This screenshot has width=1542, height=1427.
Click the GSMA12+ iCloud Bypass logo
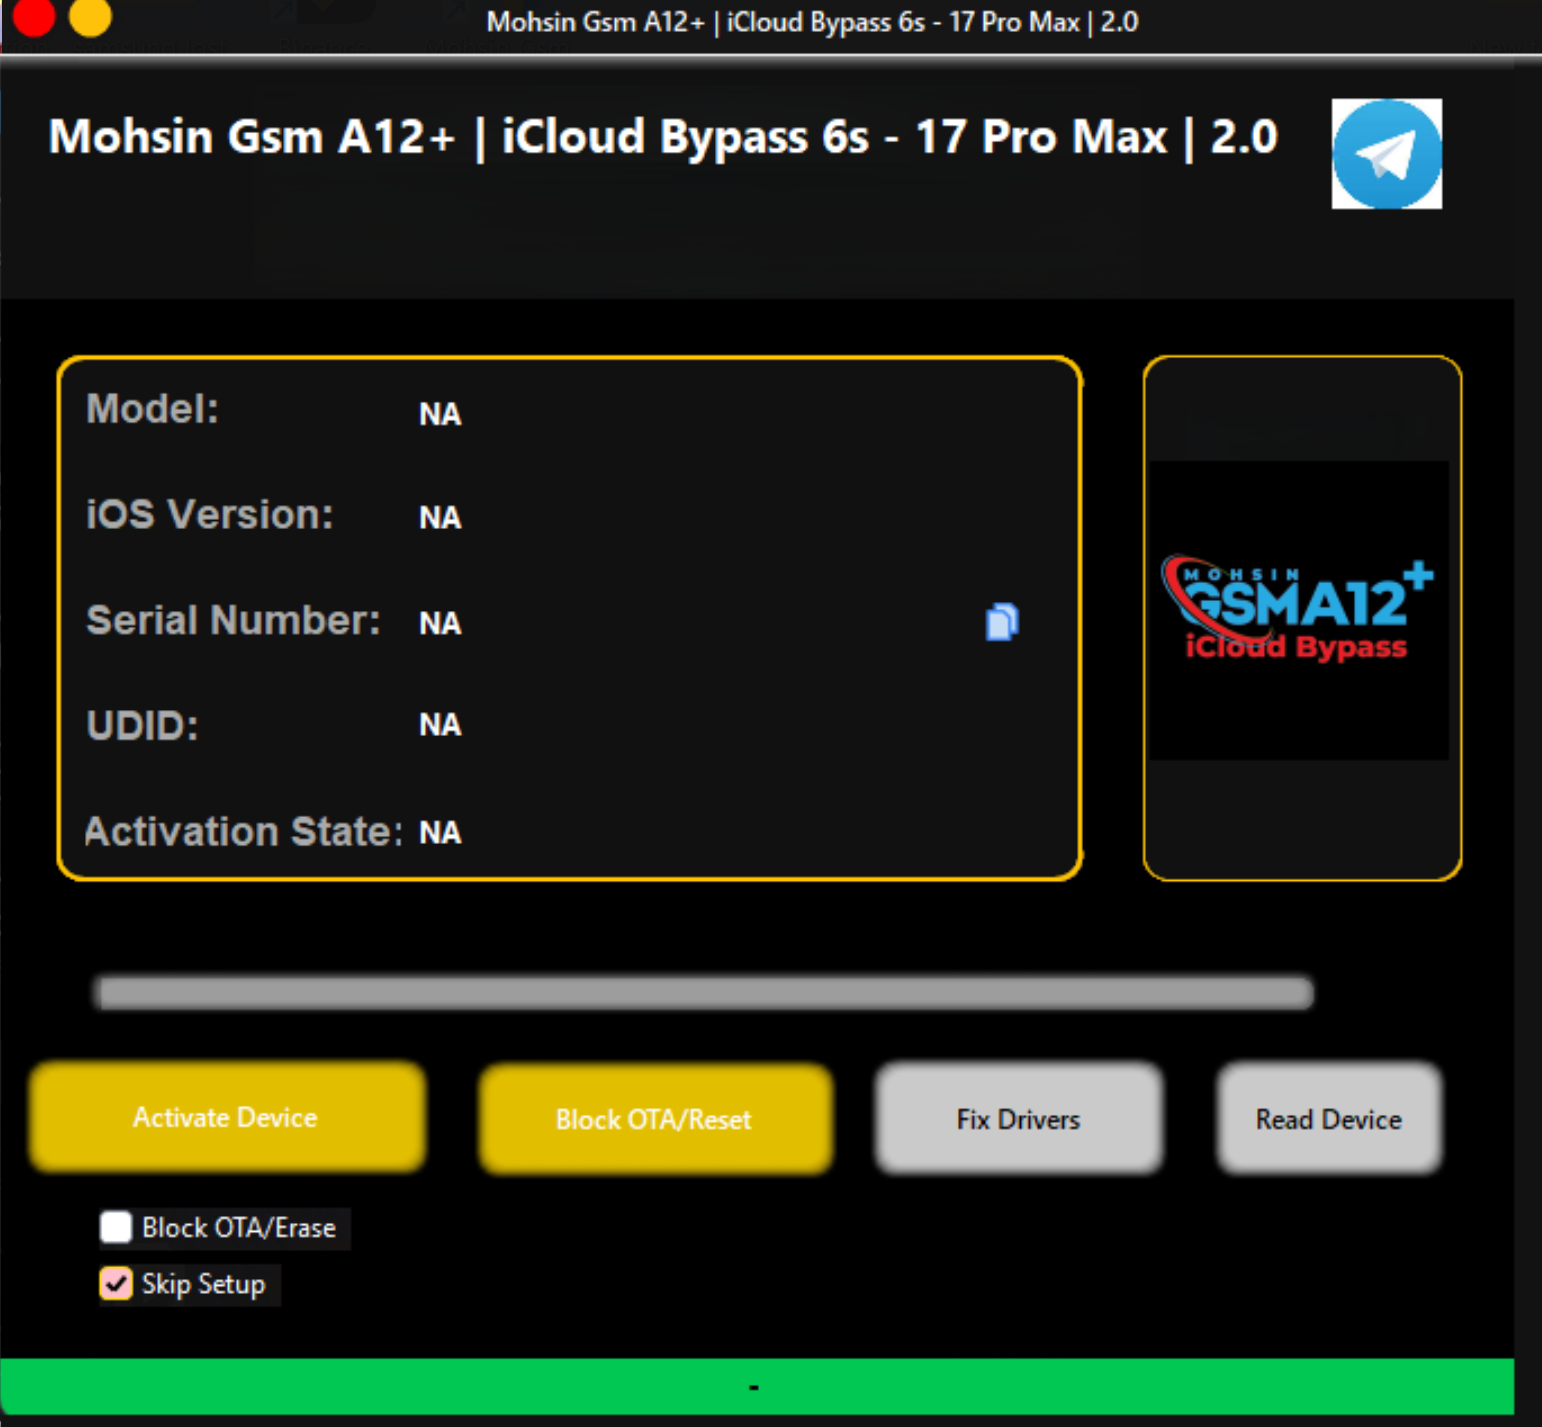pos(1298,610)
